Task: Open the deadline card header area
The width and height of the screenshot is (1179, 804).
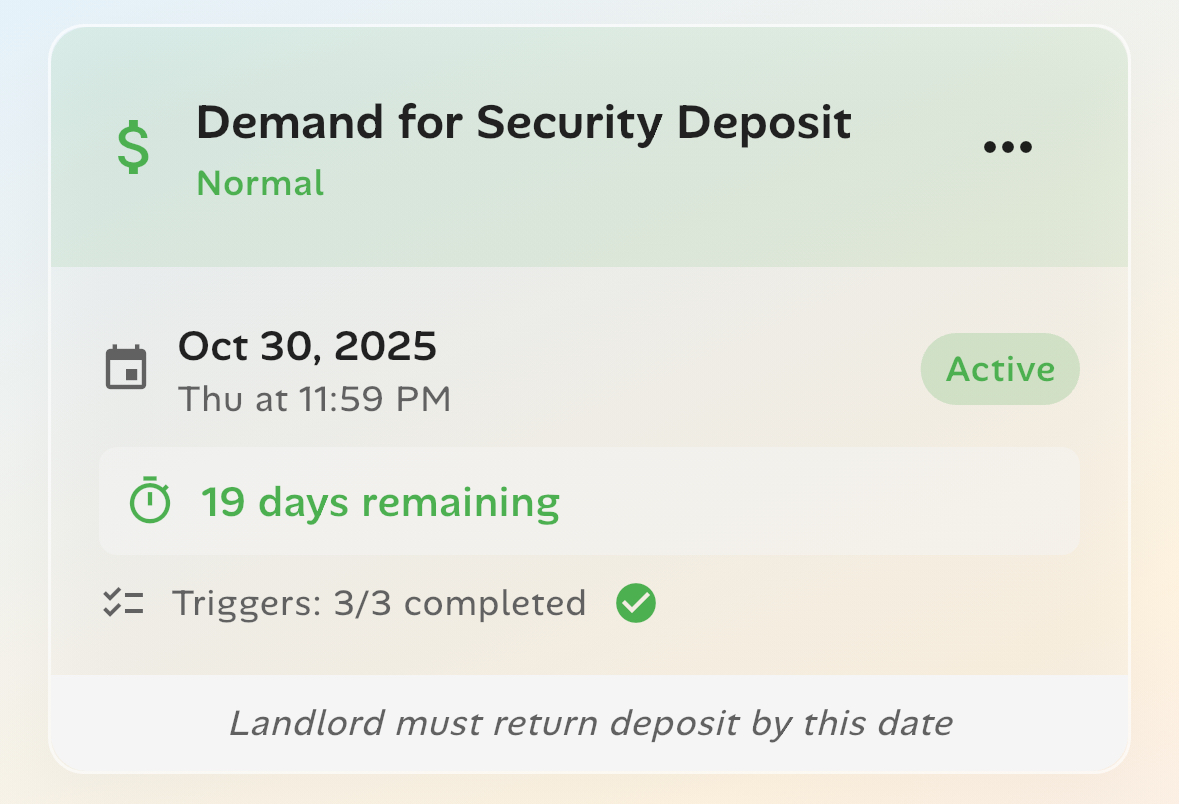Action: pos(590,145)
